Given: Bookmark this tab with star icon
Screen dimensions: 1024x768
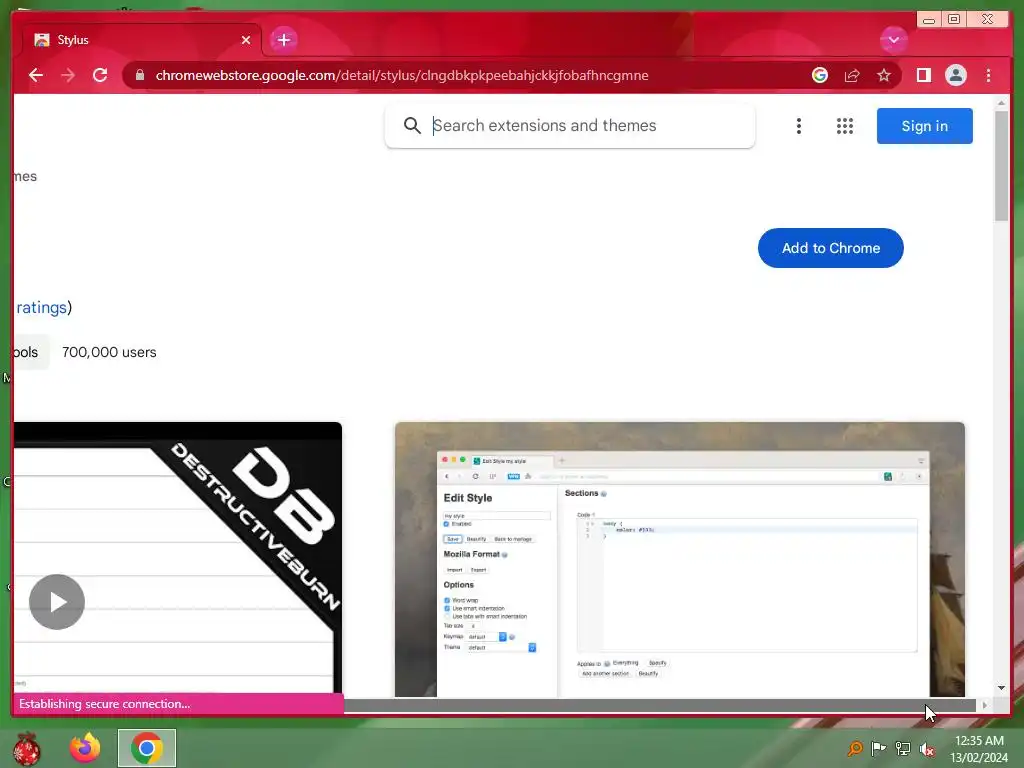Looking at the screenshot, I should [884, 75].
